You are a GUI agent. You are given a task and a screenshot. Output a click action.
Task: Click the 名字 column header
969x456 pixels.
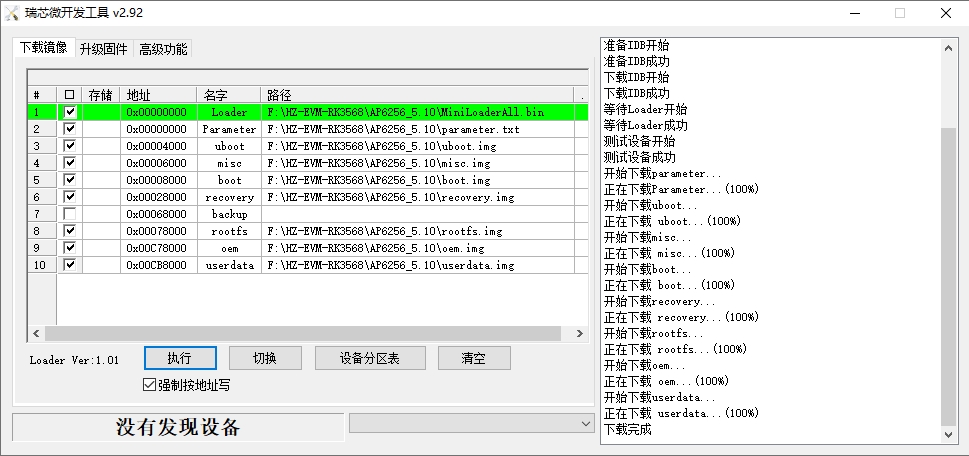[x=229, y=95]
